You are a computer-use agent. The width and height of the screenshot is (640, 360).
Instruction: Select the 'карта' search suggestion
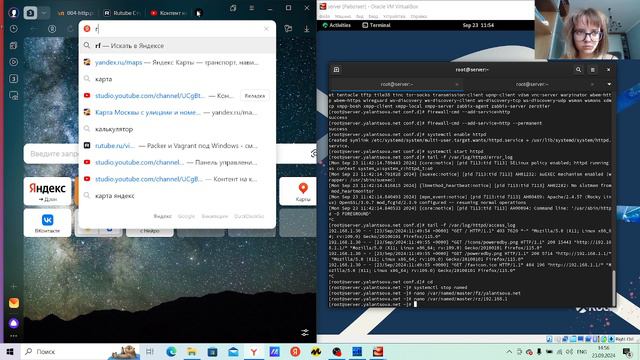pos(177,79)
